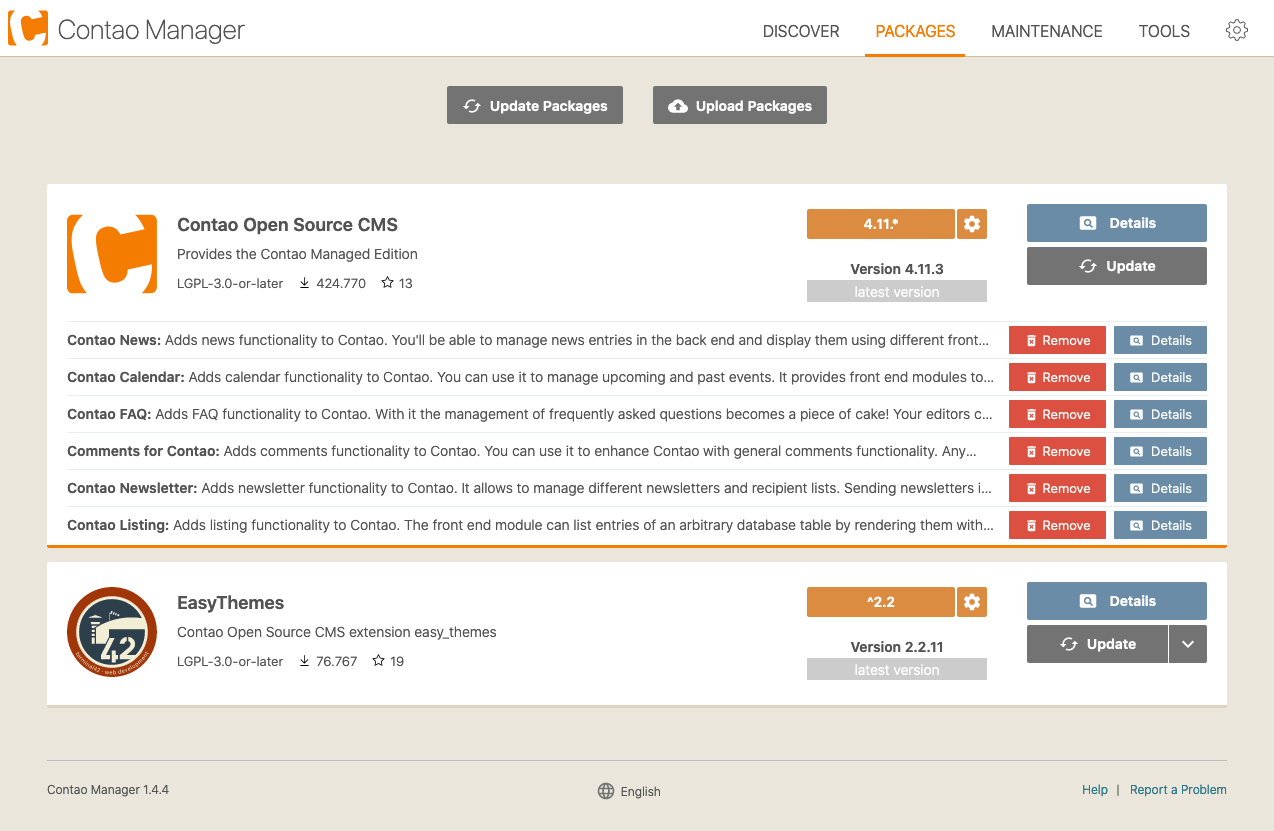Show Details for Contao FAQ

click(1160, 414)
